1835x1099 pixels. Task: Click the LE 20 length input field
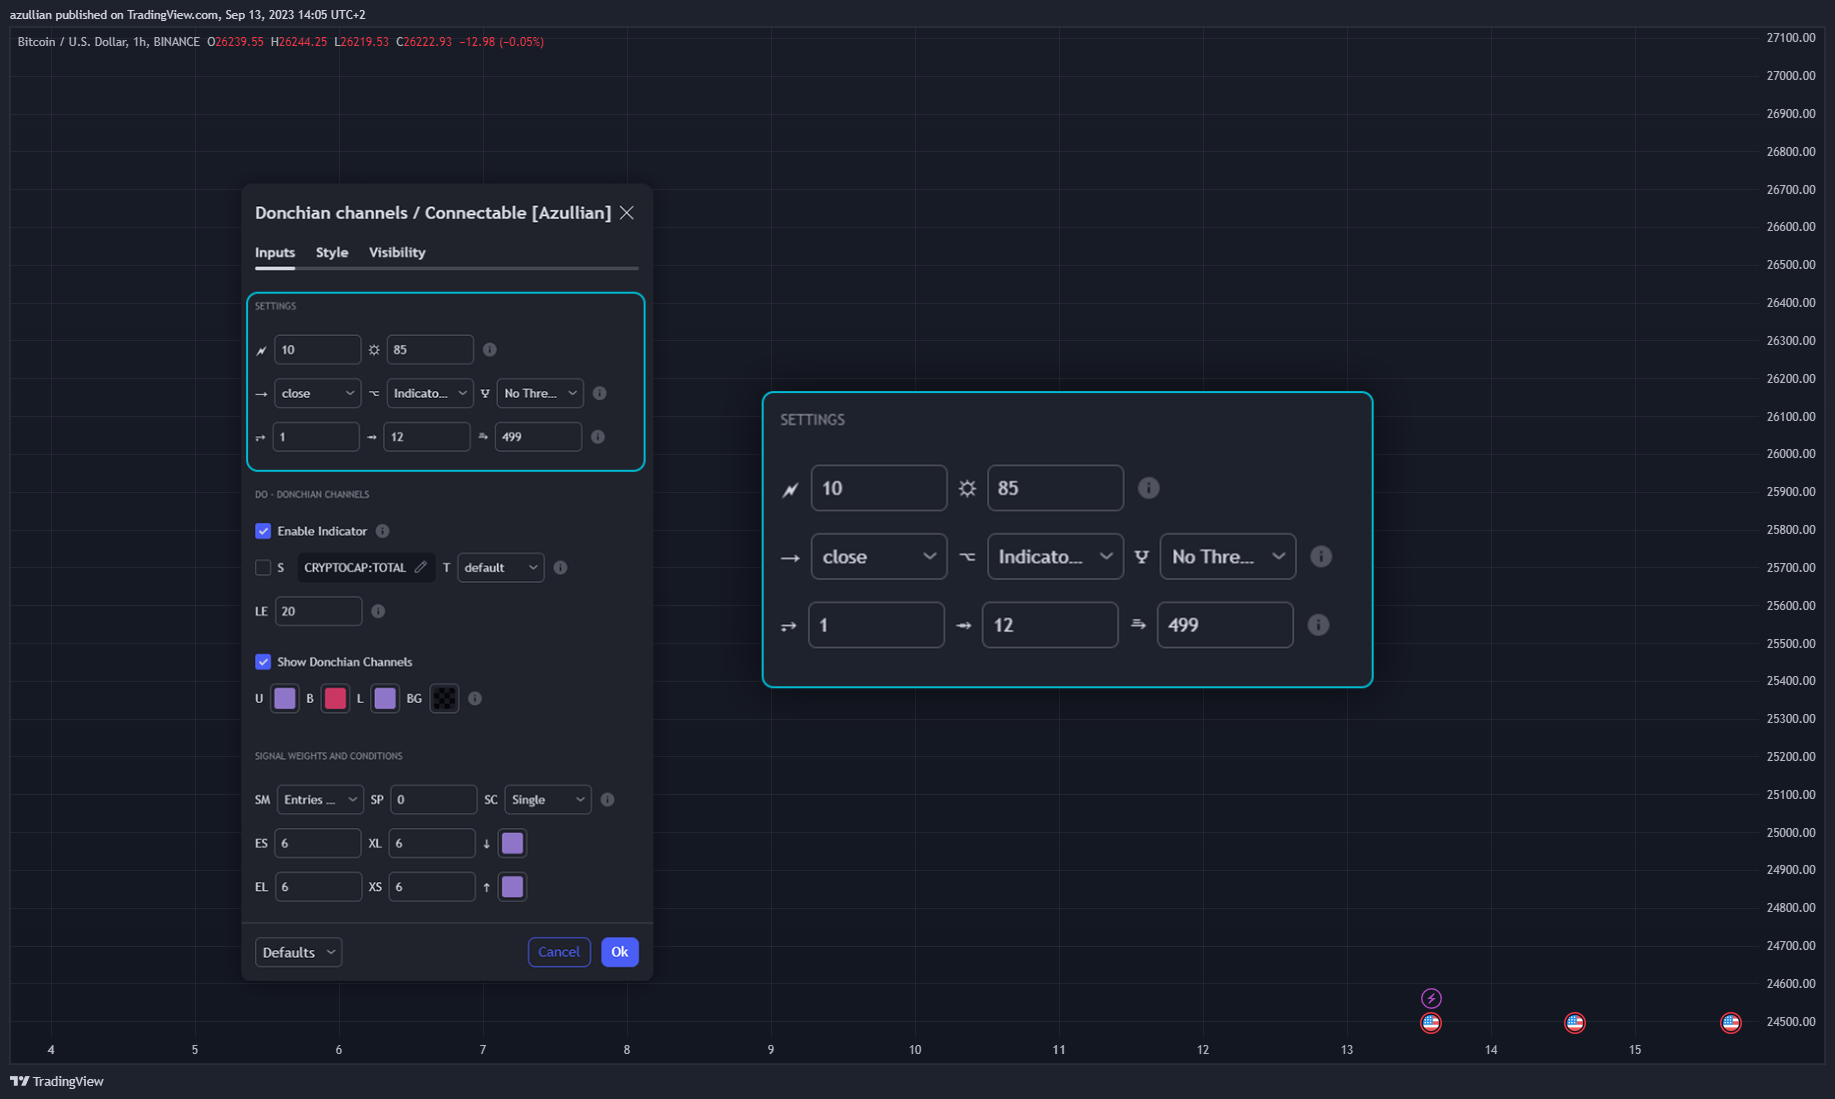318,611
